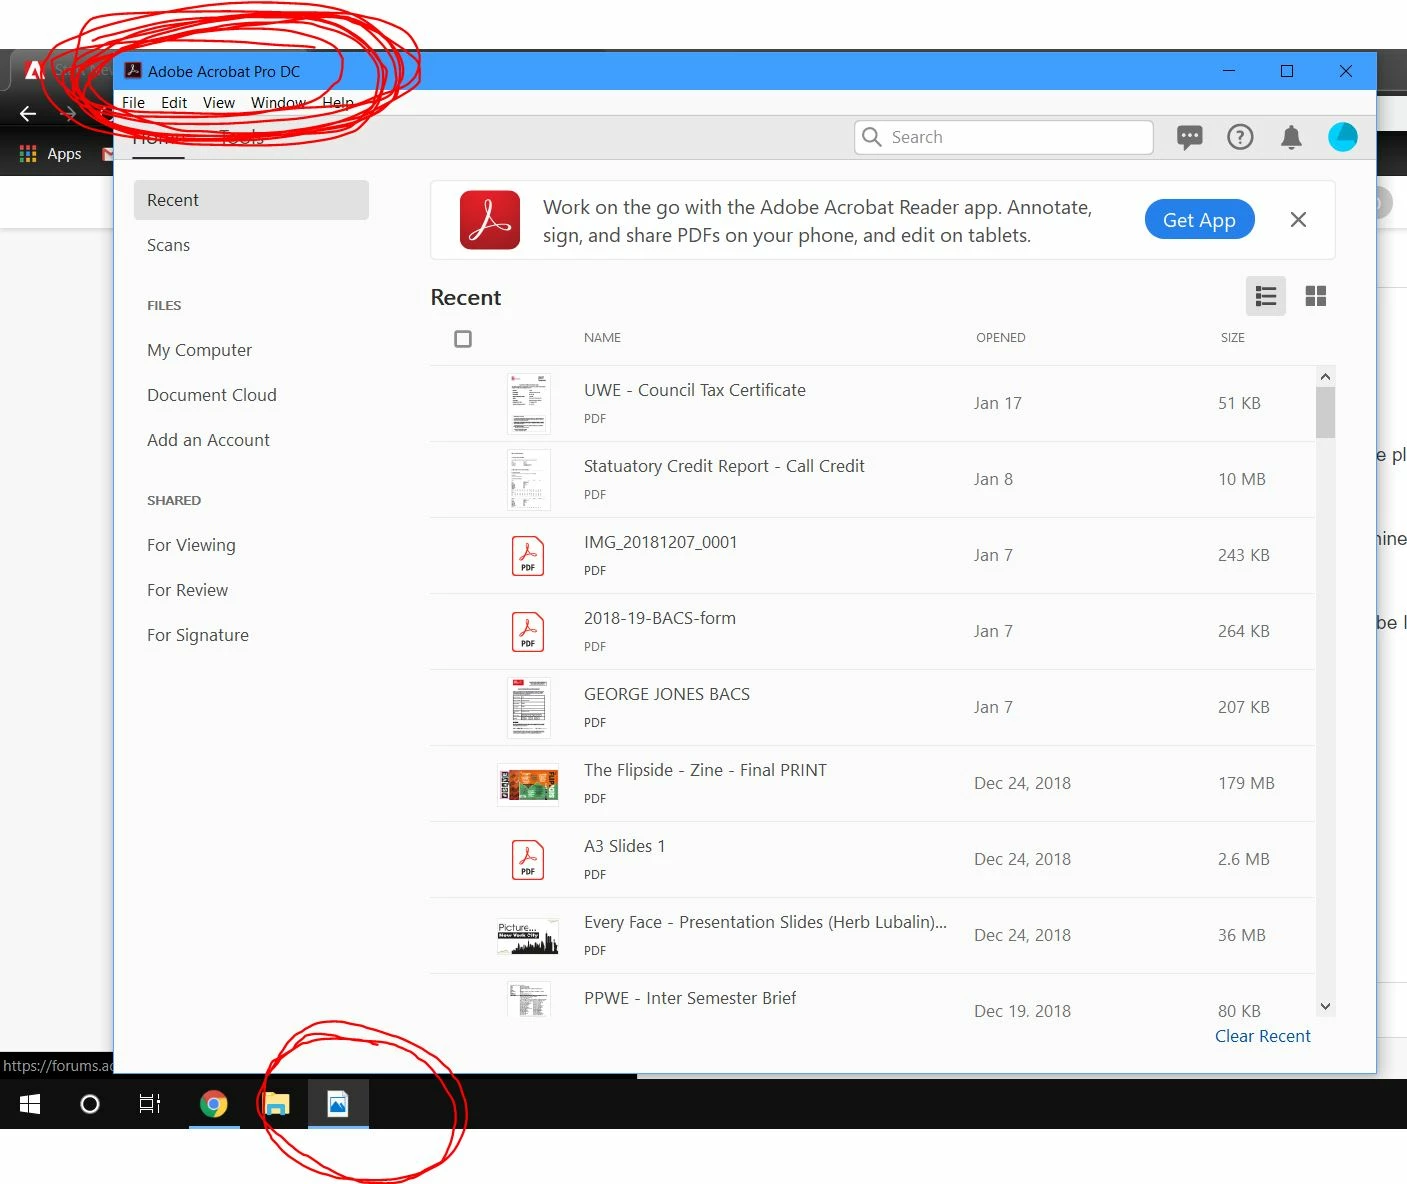Open the Window menu
1407x1184 pixels.
click(278, 103)
